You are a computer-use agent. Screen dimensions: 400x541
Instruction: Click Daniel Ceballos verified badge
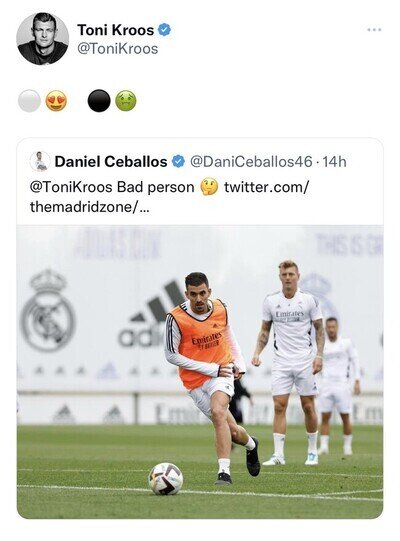click(178, 161)
